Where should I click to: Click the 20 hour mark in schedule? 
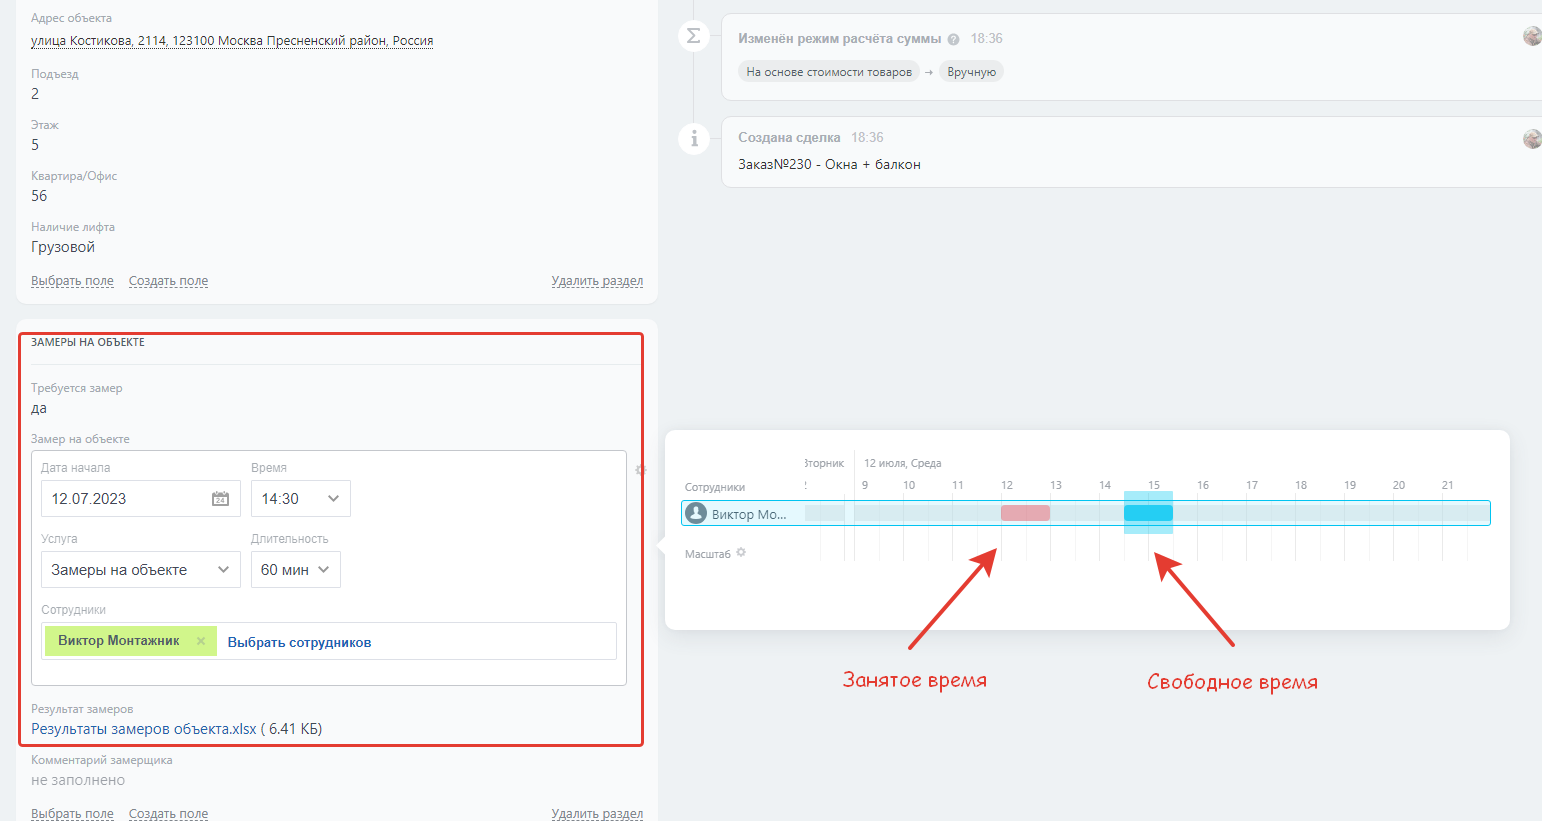1399,485
